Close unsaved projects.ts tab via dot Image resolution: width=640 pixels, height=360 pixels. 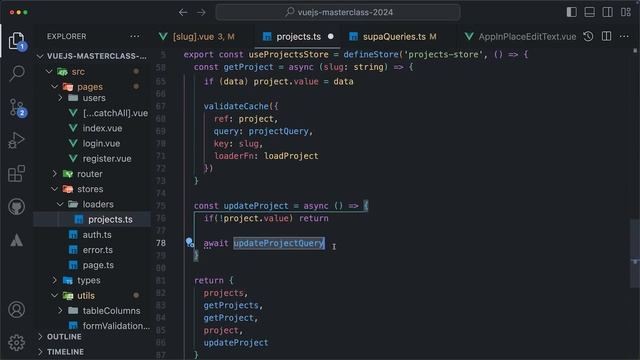coord(331,37)
